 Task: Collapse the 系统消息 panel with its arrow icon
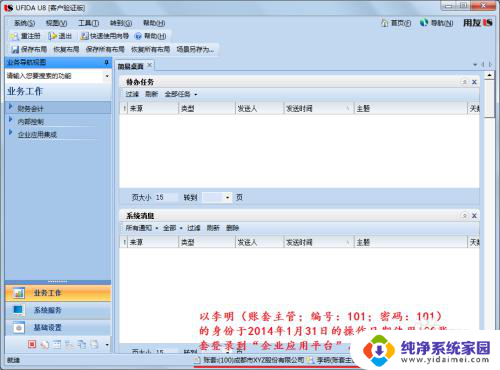click(464, 216)
